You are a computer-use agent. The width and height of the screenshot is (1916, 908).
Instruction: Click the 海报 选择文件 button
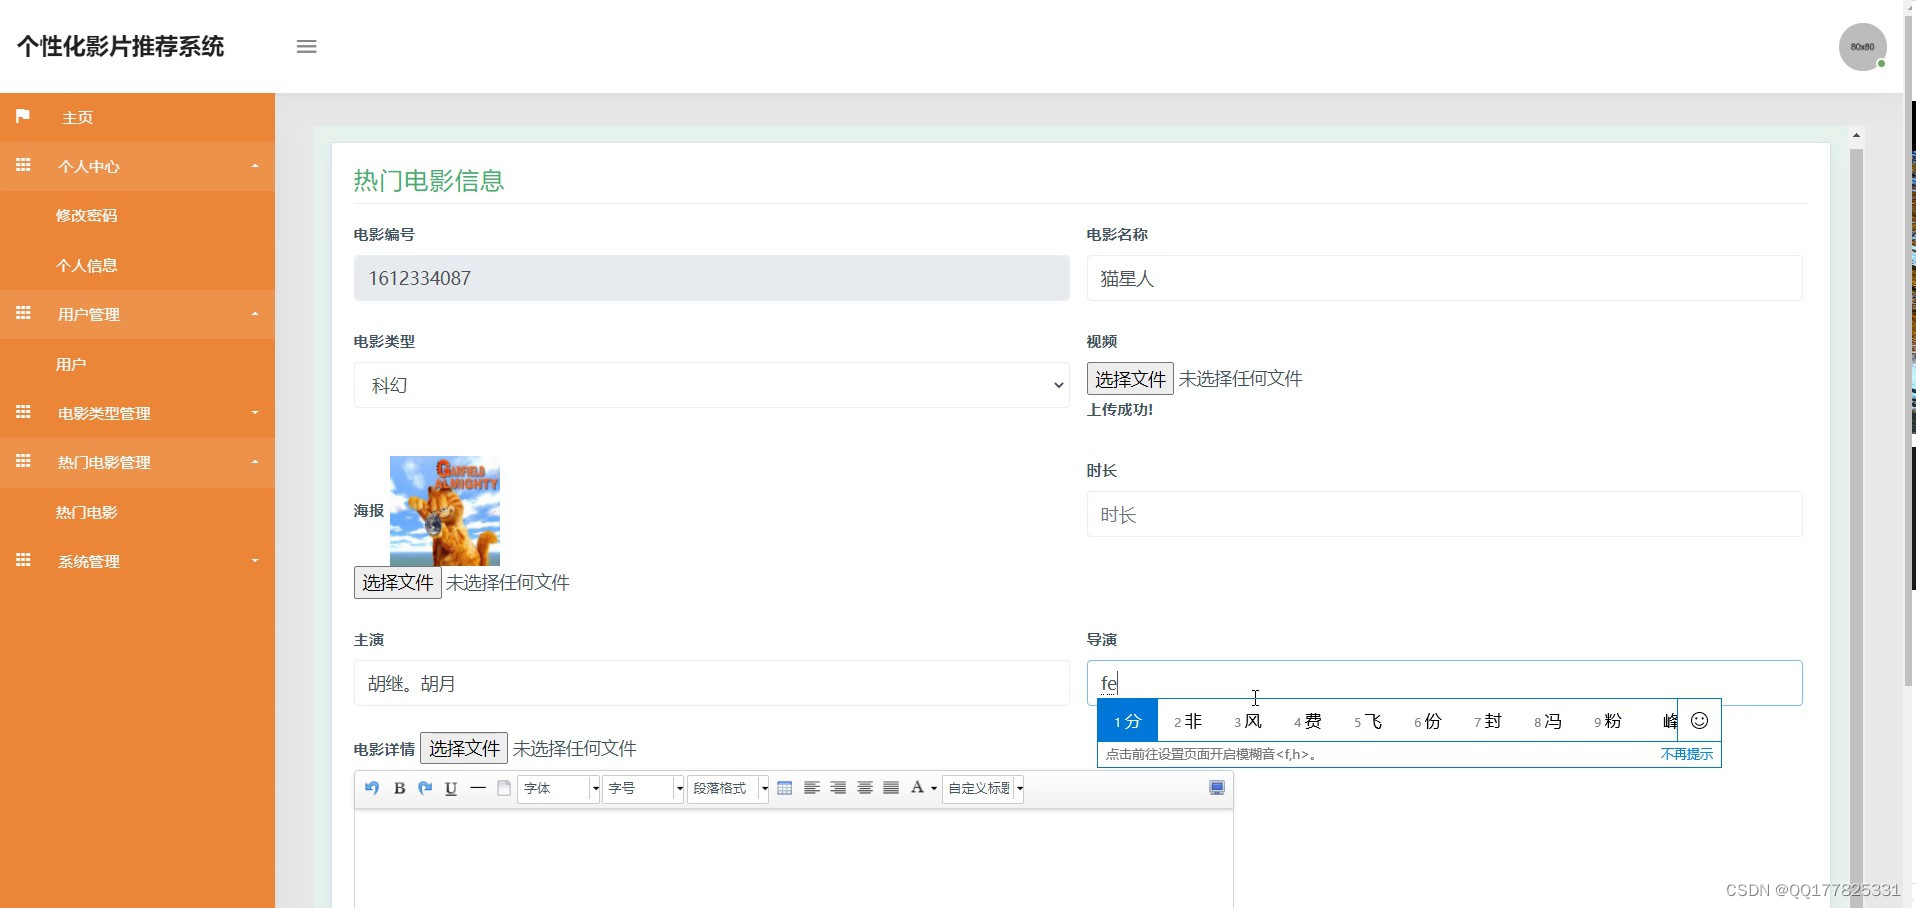[397, 583]
